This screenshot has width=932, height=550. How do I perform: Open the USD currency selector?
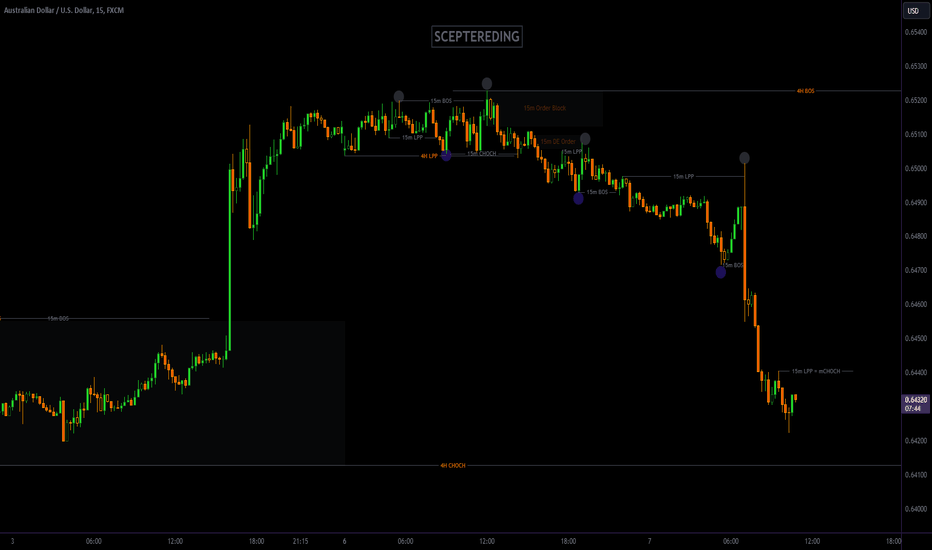(915, 11)
